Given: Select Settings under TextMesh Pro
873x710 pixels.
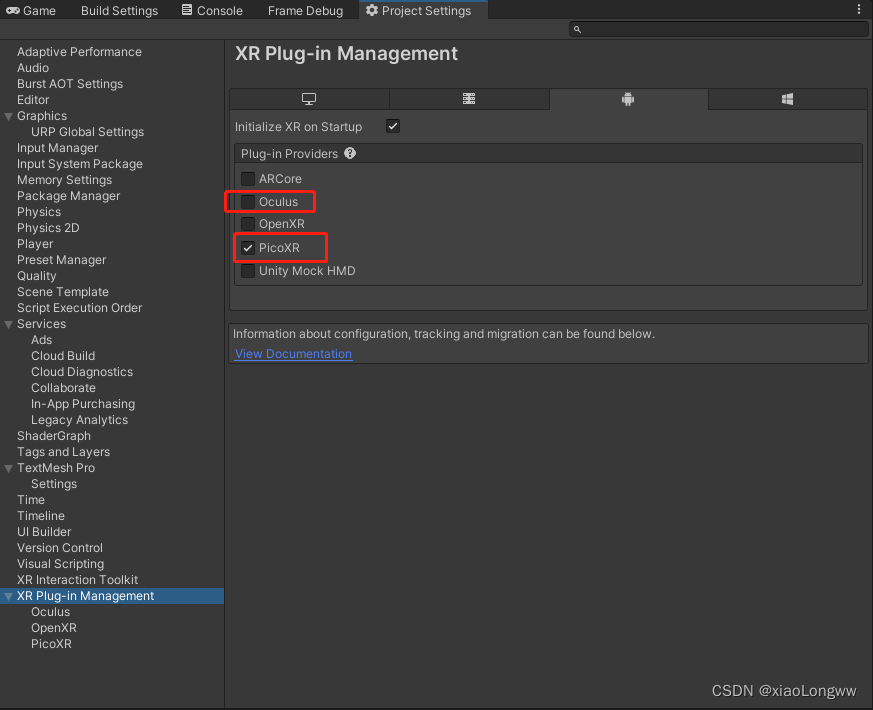Looking at the screenshot, I should coord(54,484).
